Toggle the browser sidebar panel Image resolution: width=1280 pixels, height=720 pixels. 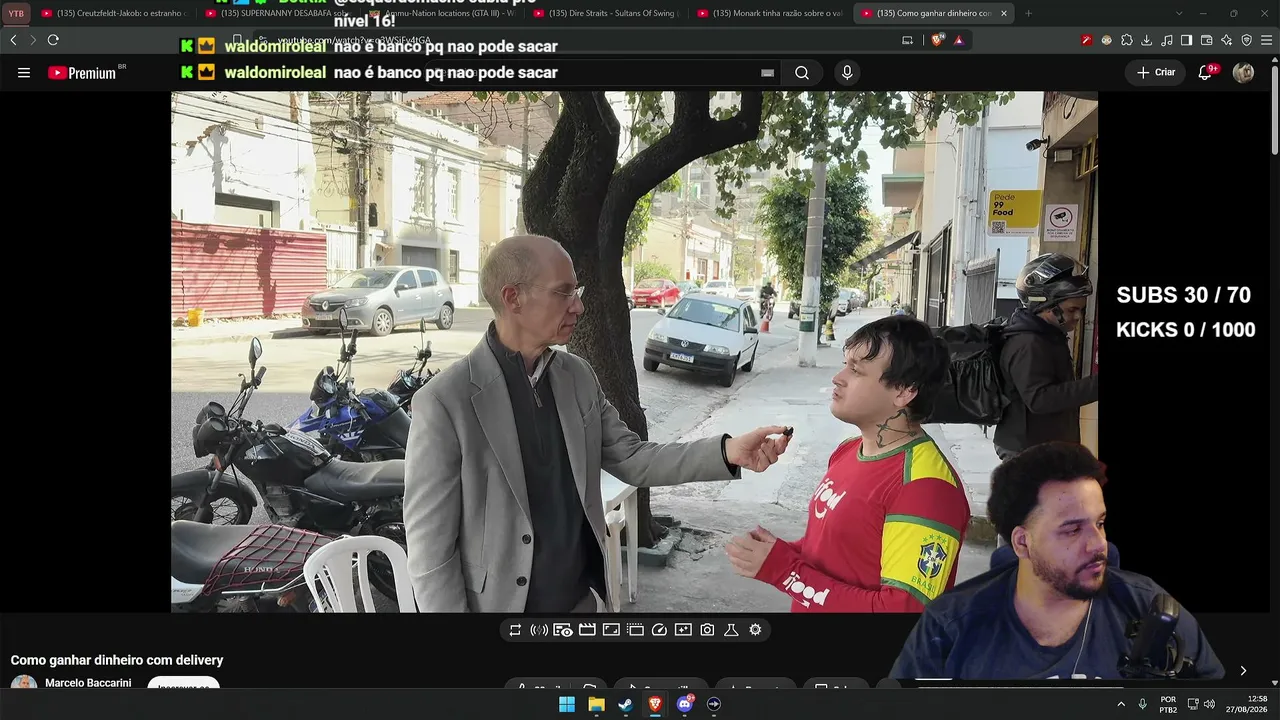[x=1186, y=40]
